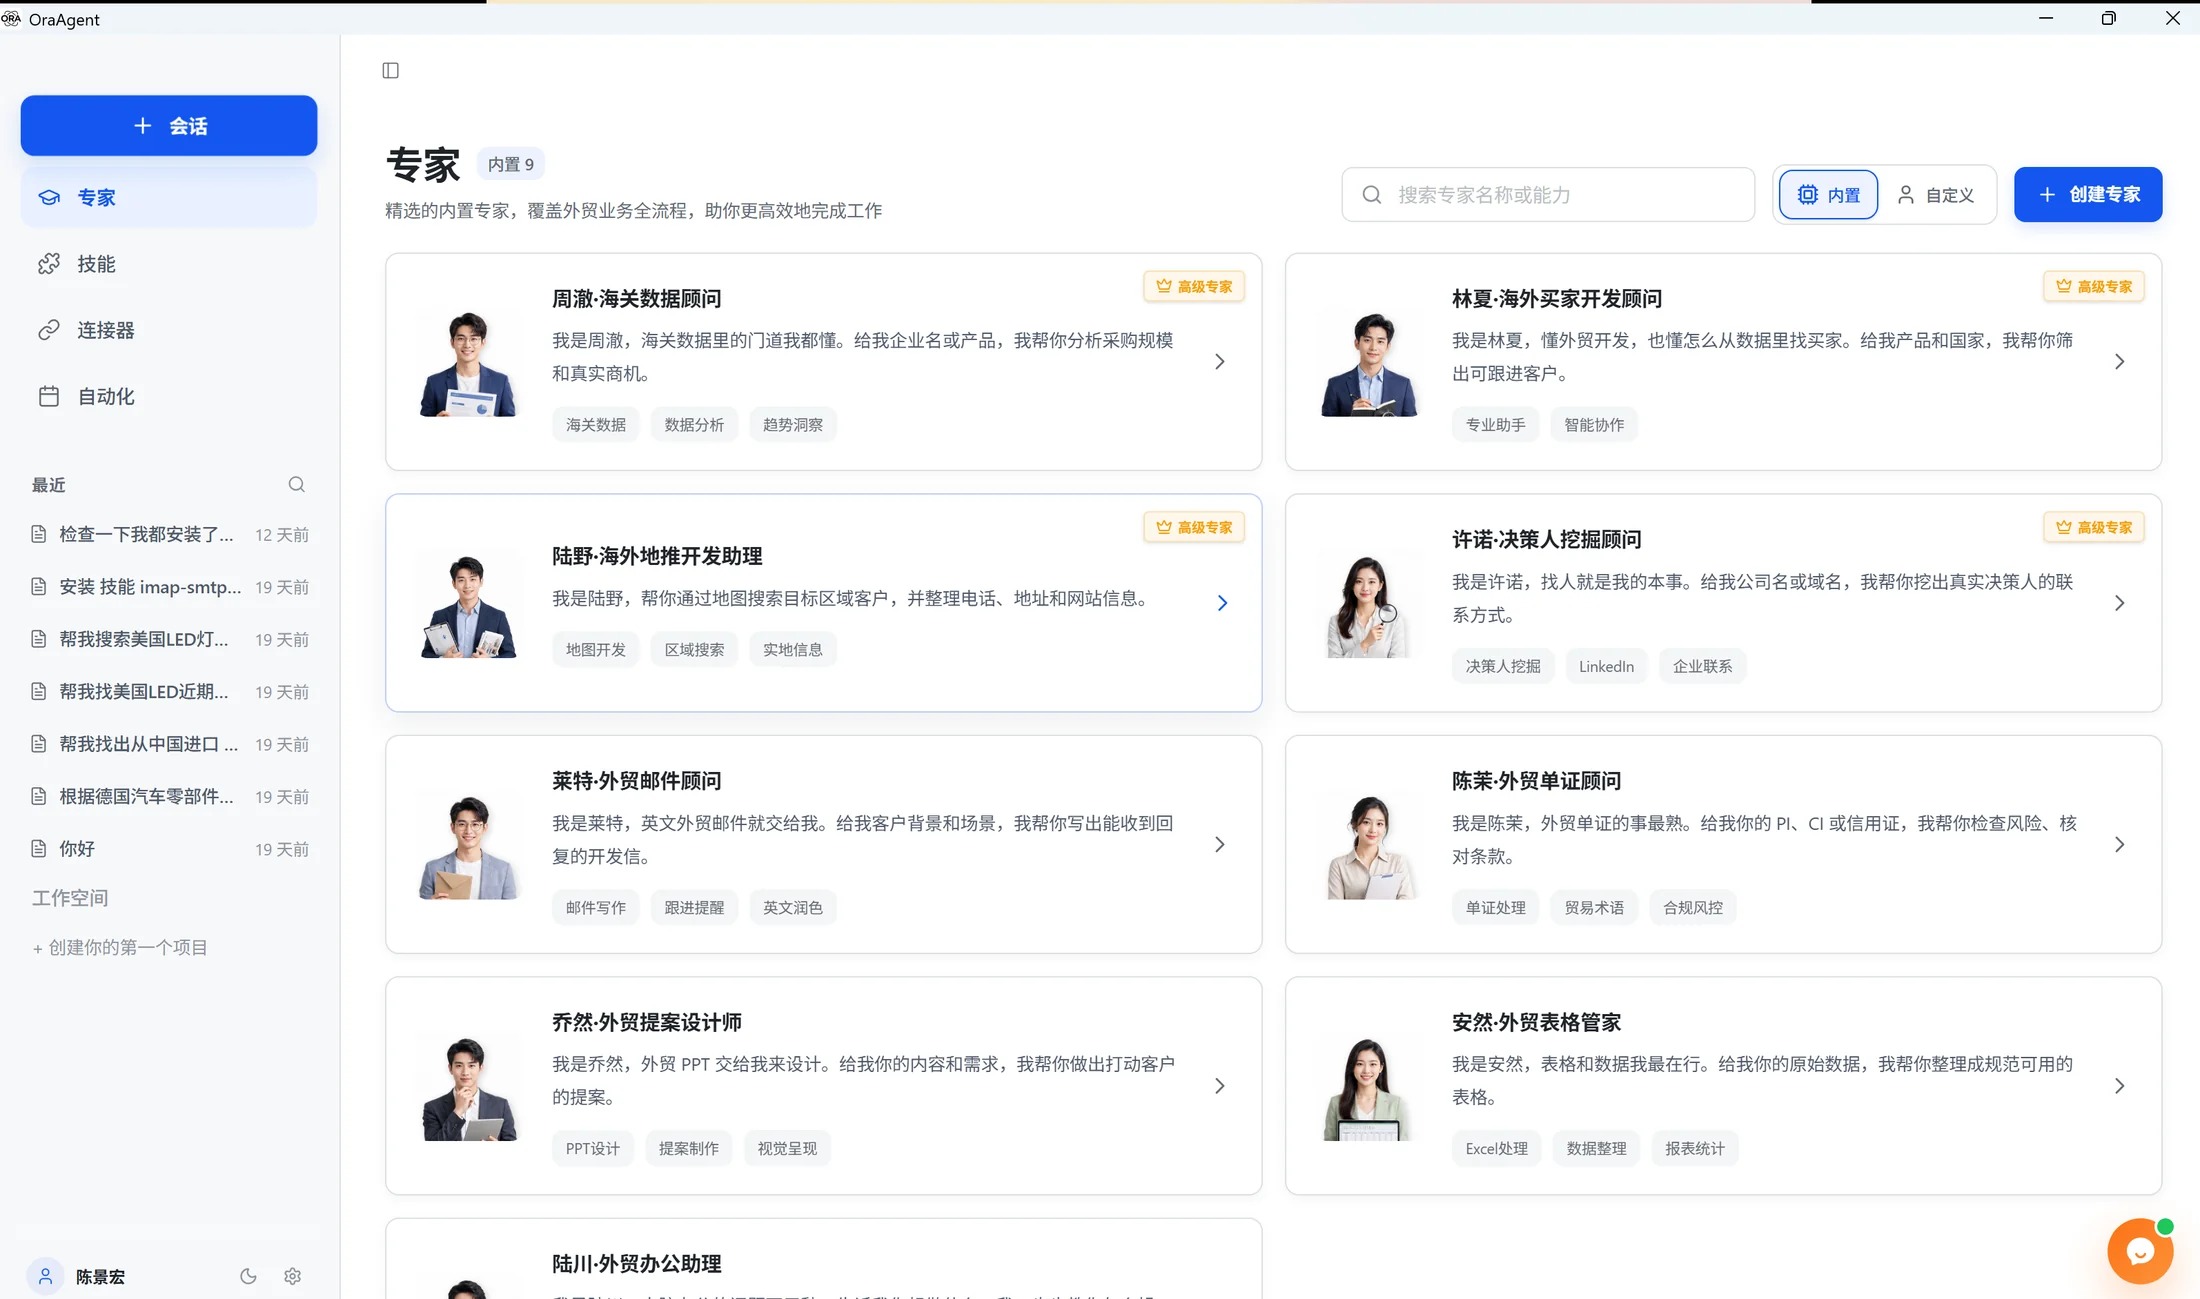This screenshot has width=2200, height=1299.
Task: Select the 海关数据 tag
Action: click(x=596, y=425)
